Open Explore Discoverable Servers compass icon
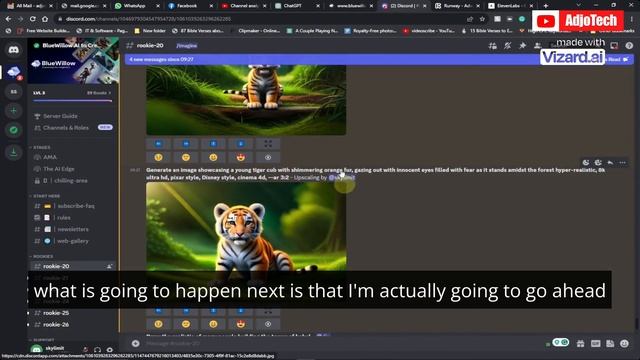Viewport: 640px width, 360px height. point(13,130)
